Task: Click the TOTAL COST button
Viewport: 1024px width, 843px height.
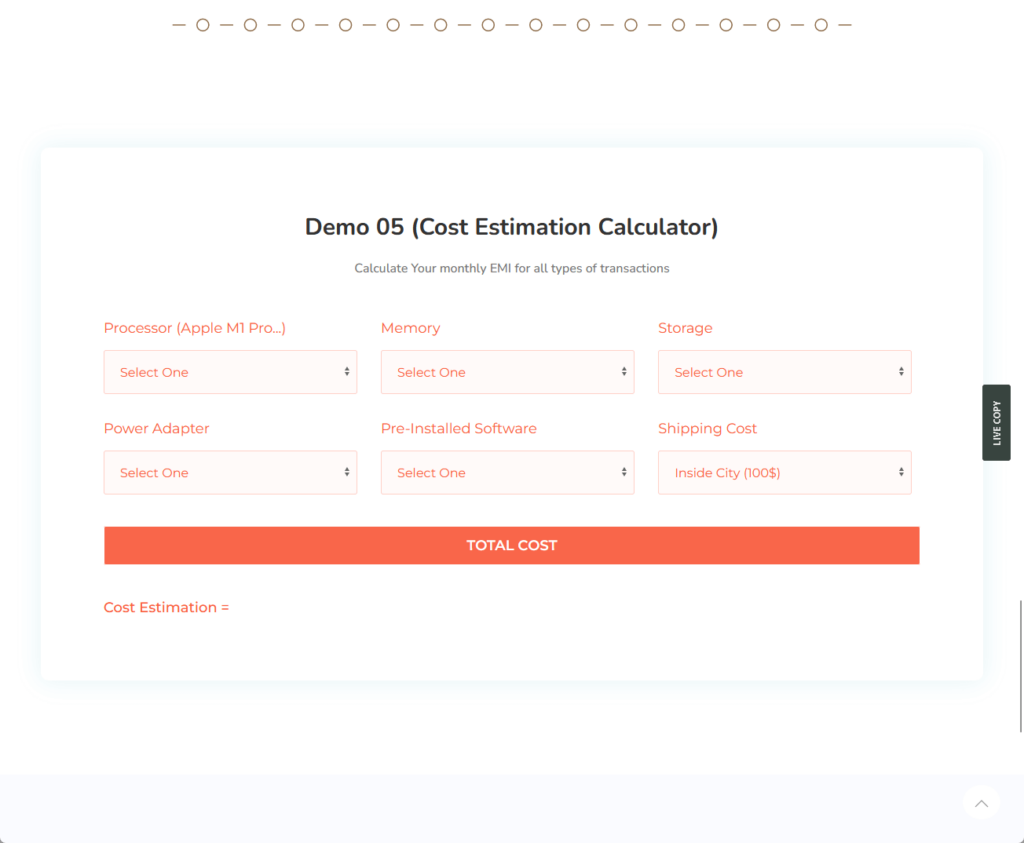Action: 511,545
